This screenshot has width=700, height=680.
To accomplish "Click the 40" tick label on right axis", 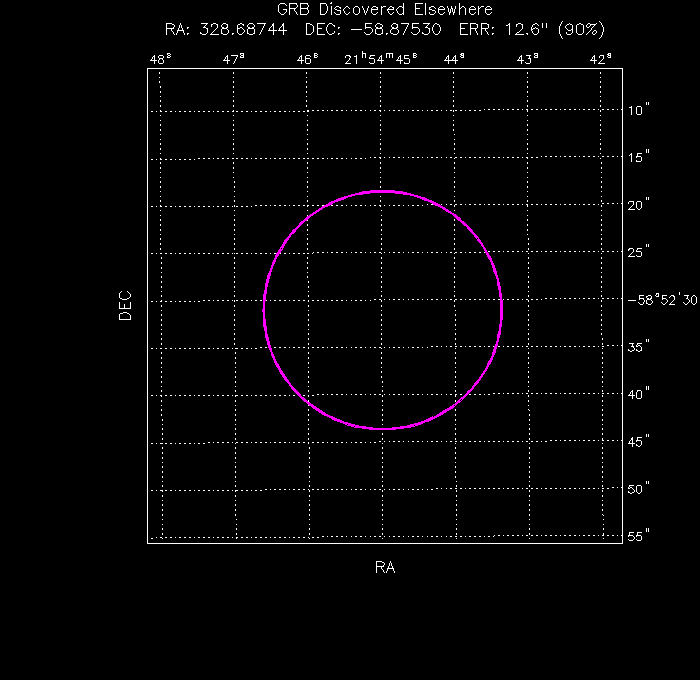I will (x=640, y=394).
